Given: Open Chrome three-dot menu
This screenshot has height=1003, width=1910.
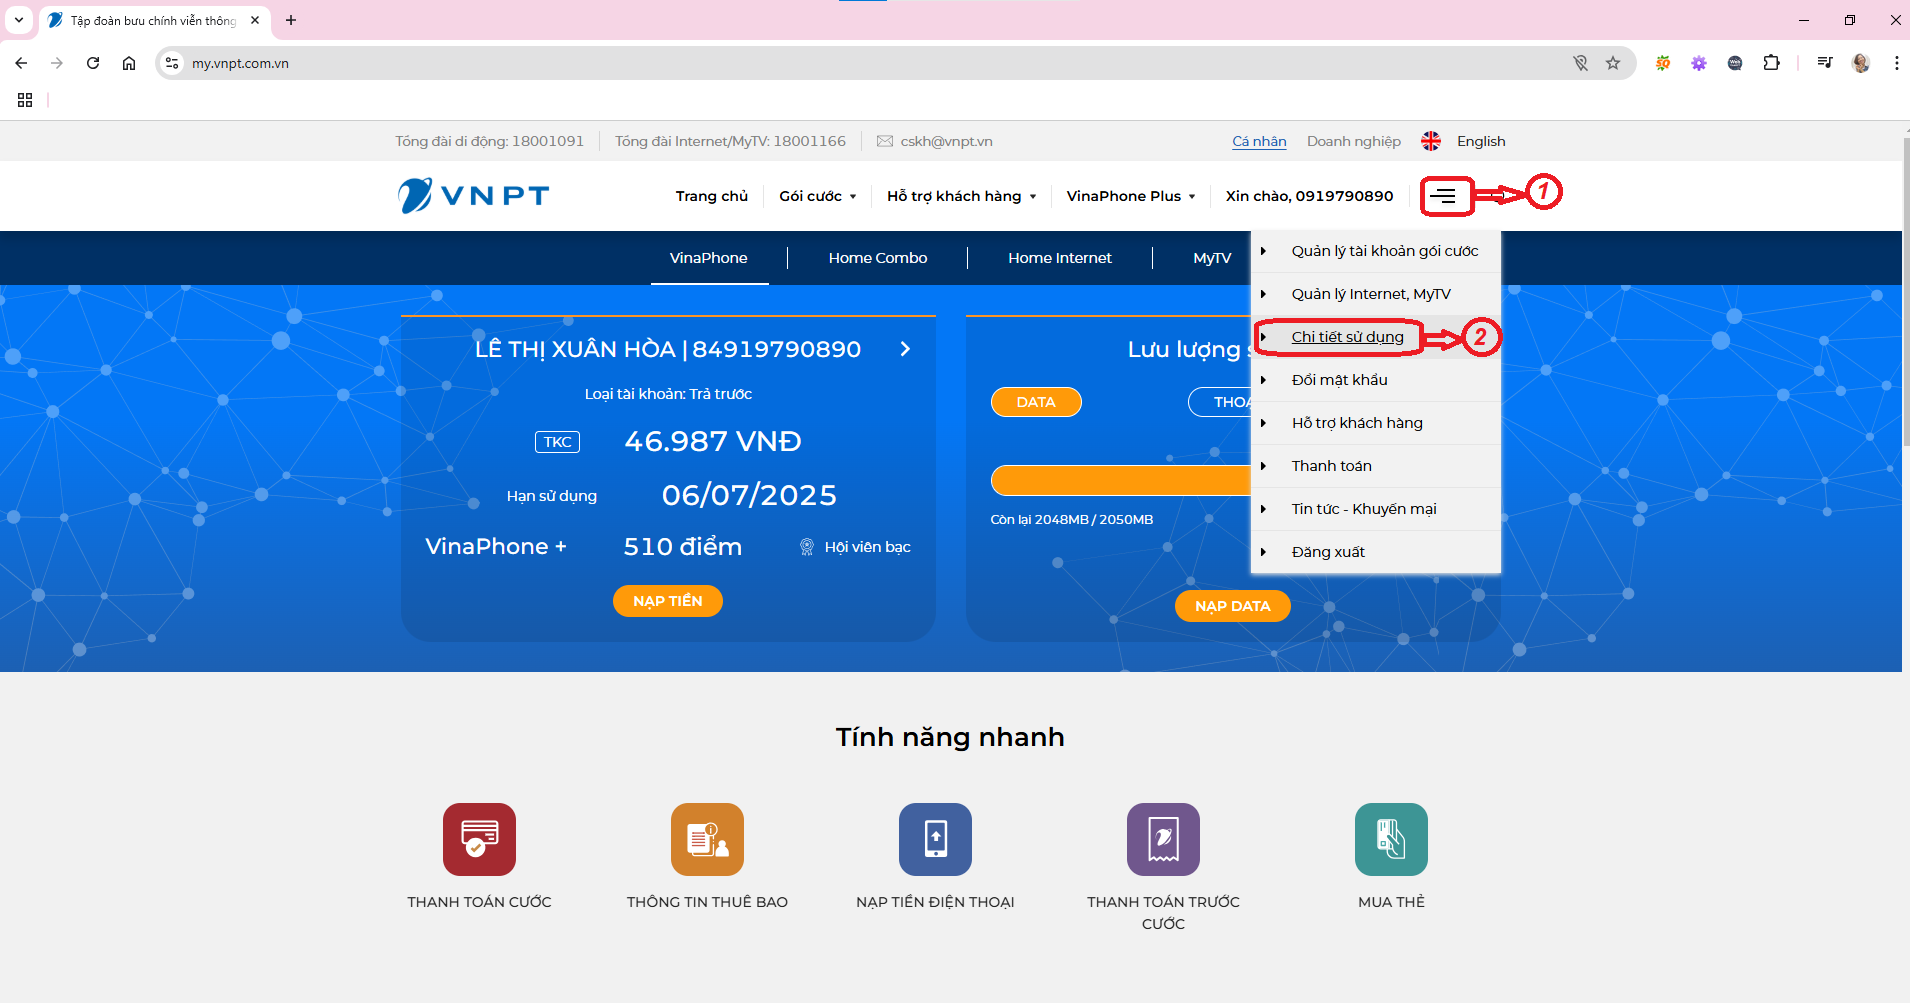Looking at the screenshot, I should coord(1896,63).
